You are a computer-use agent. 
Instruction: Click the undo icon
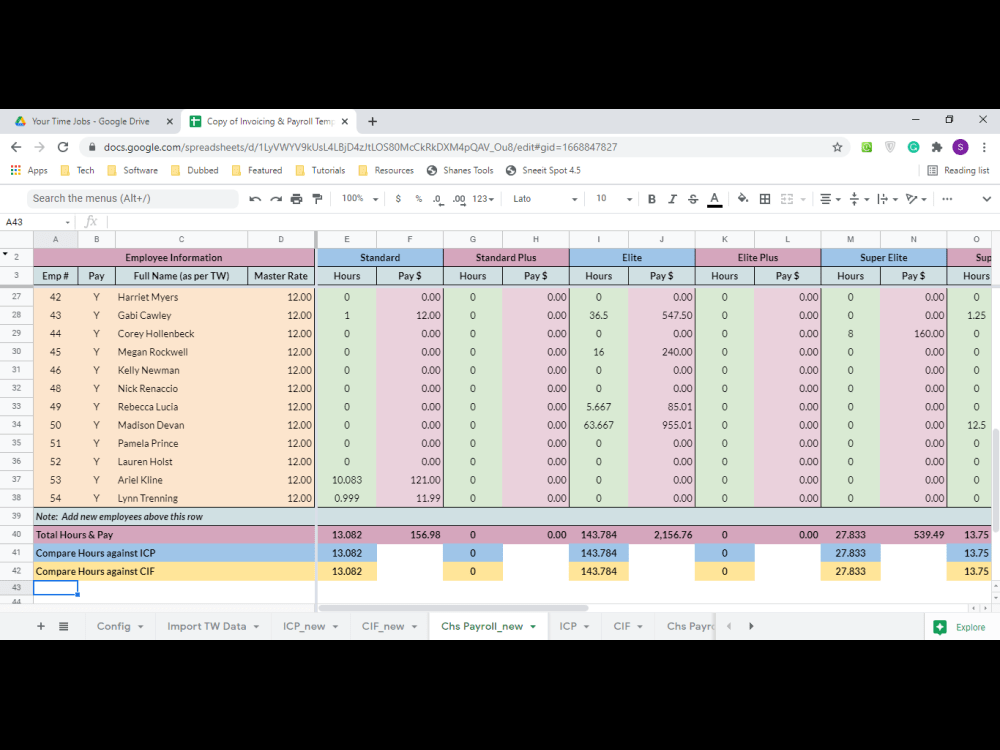(255, 199)
